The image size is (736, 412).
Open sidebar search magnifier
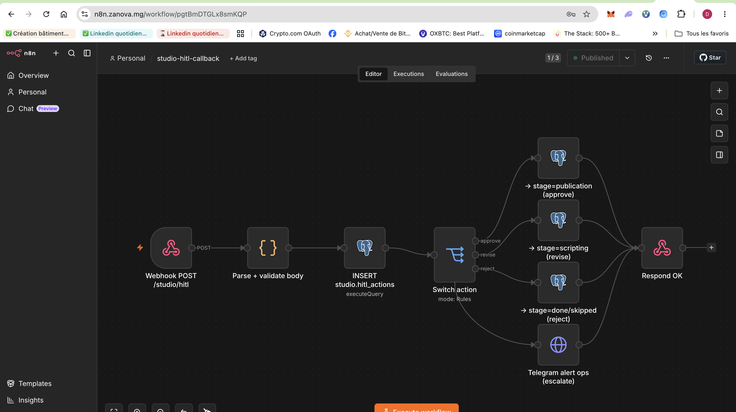71,53
